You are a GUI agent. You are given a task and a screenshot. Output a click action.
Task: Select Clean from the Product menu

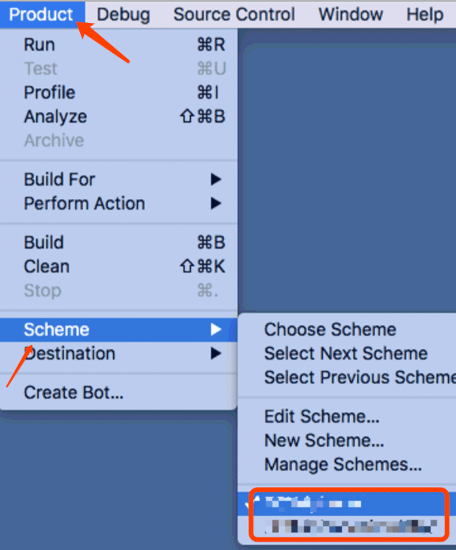(119, 266)
